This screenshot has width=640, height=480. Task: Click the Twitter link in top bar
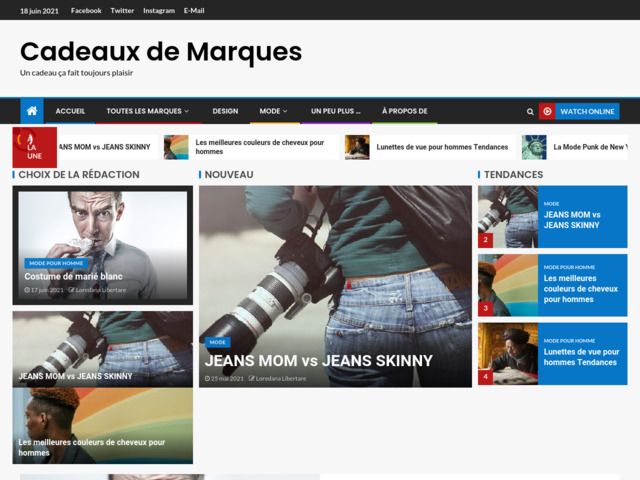[122, 11]
